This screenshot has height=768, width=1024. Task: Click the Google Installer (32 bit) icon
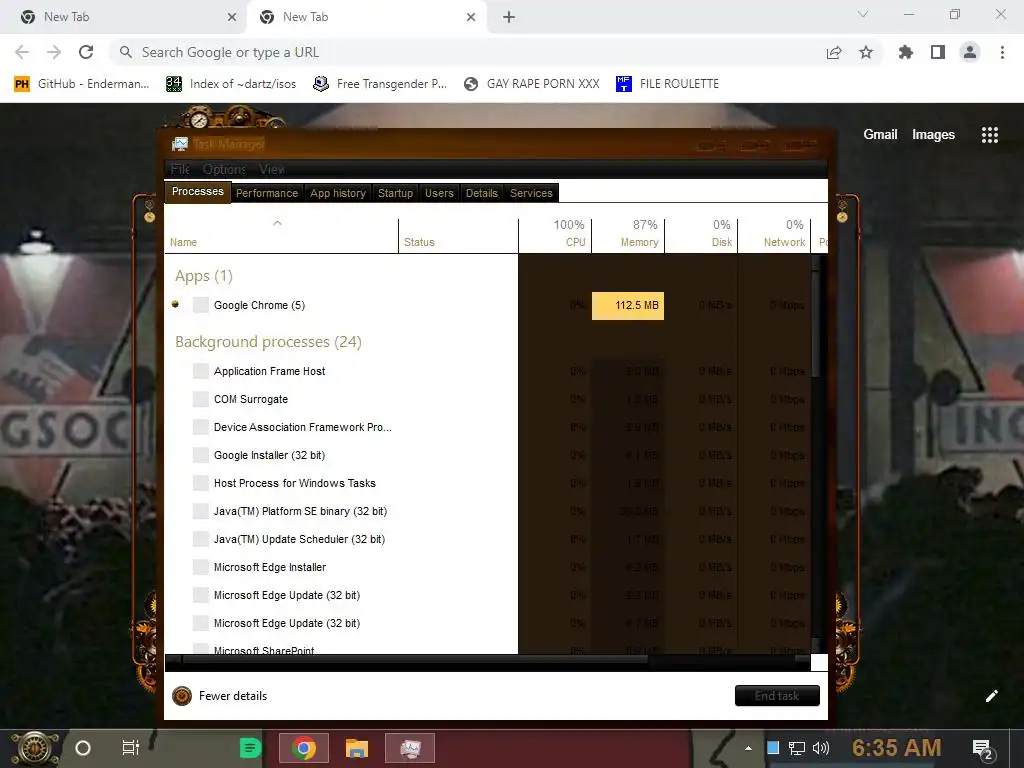(x=200, y=455)
